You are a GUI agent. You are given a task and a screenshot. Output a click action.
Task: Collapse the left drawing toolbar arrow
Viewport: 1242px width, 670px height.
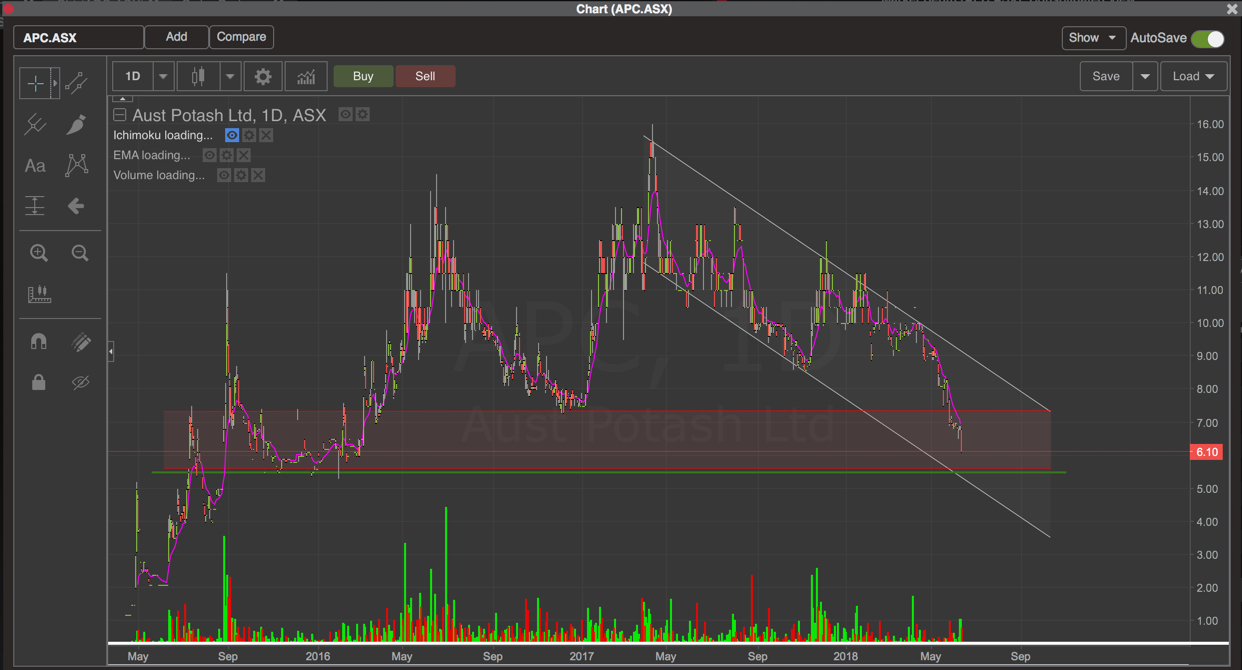pyautogui.click(x=110, y=351)
